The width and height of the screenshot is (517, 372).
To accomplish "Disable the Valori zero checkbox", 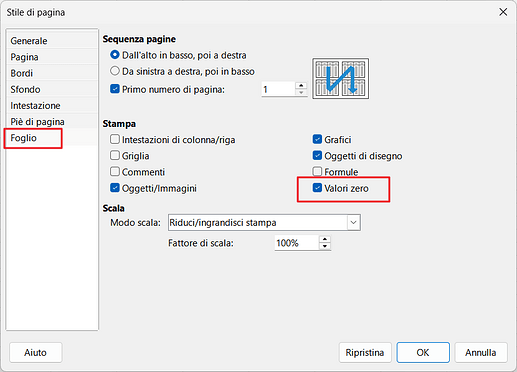I will click(317, 188).
